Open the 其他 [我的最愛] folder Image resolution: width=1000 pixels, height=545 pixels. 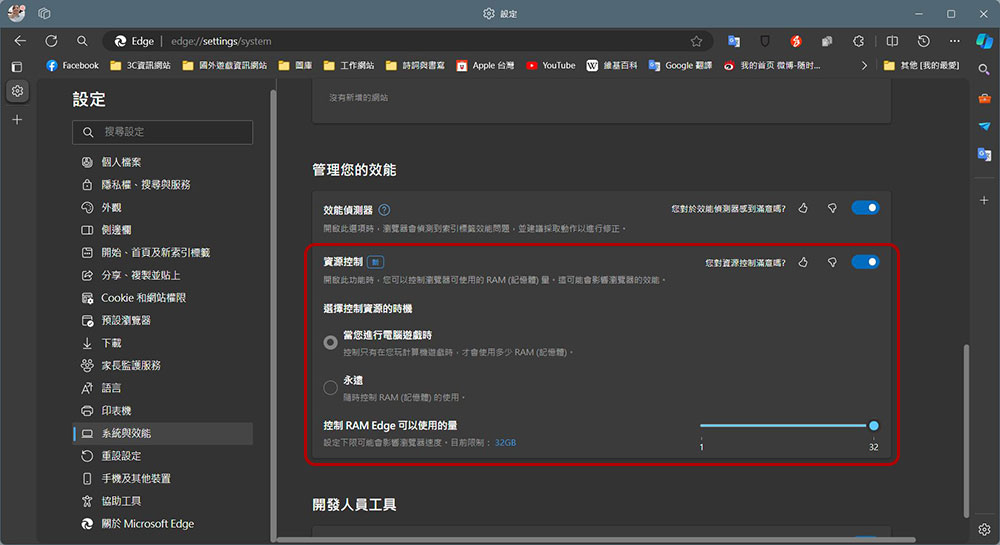tap(922, 66)
